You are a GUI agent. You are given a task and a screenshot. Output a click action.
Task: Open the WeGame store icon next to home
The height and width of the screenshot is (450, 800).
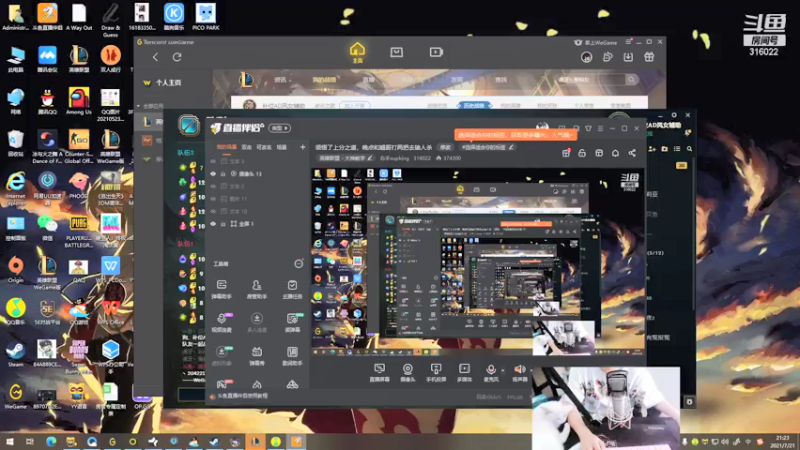(396, 52)
